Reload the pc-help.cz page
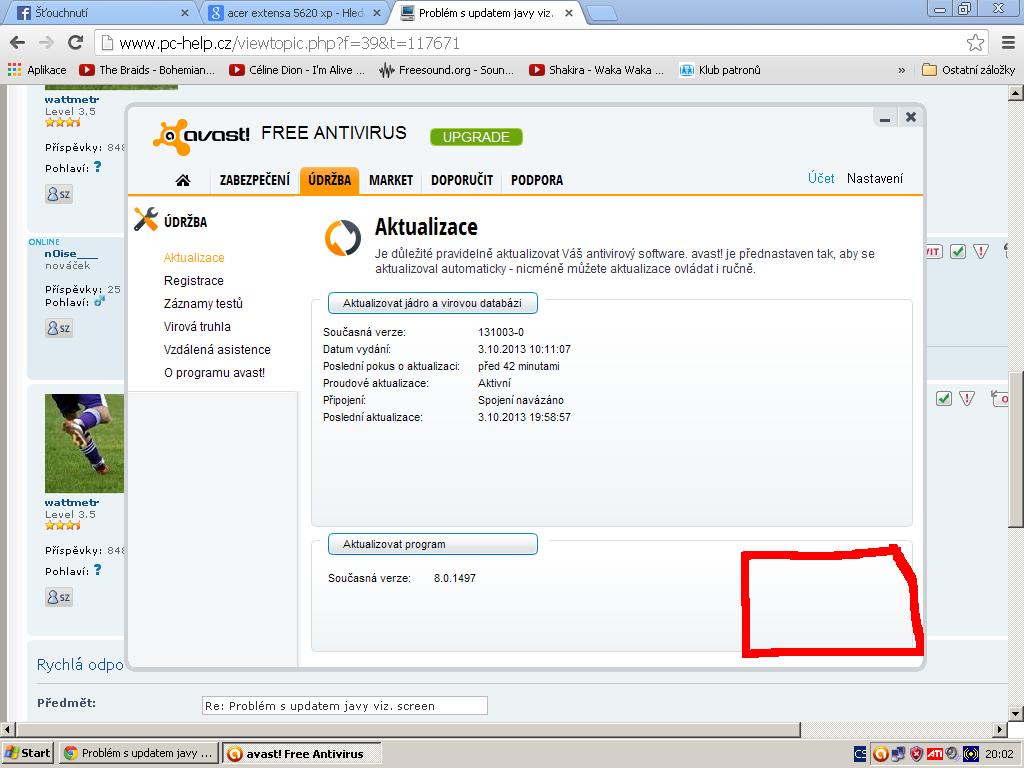Image resolution: width=1024 pixels, height=768 pixels. click(76, 43)
